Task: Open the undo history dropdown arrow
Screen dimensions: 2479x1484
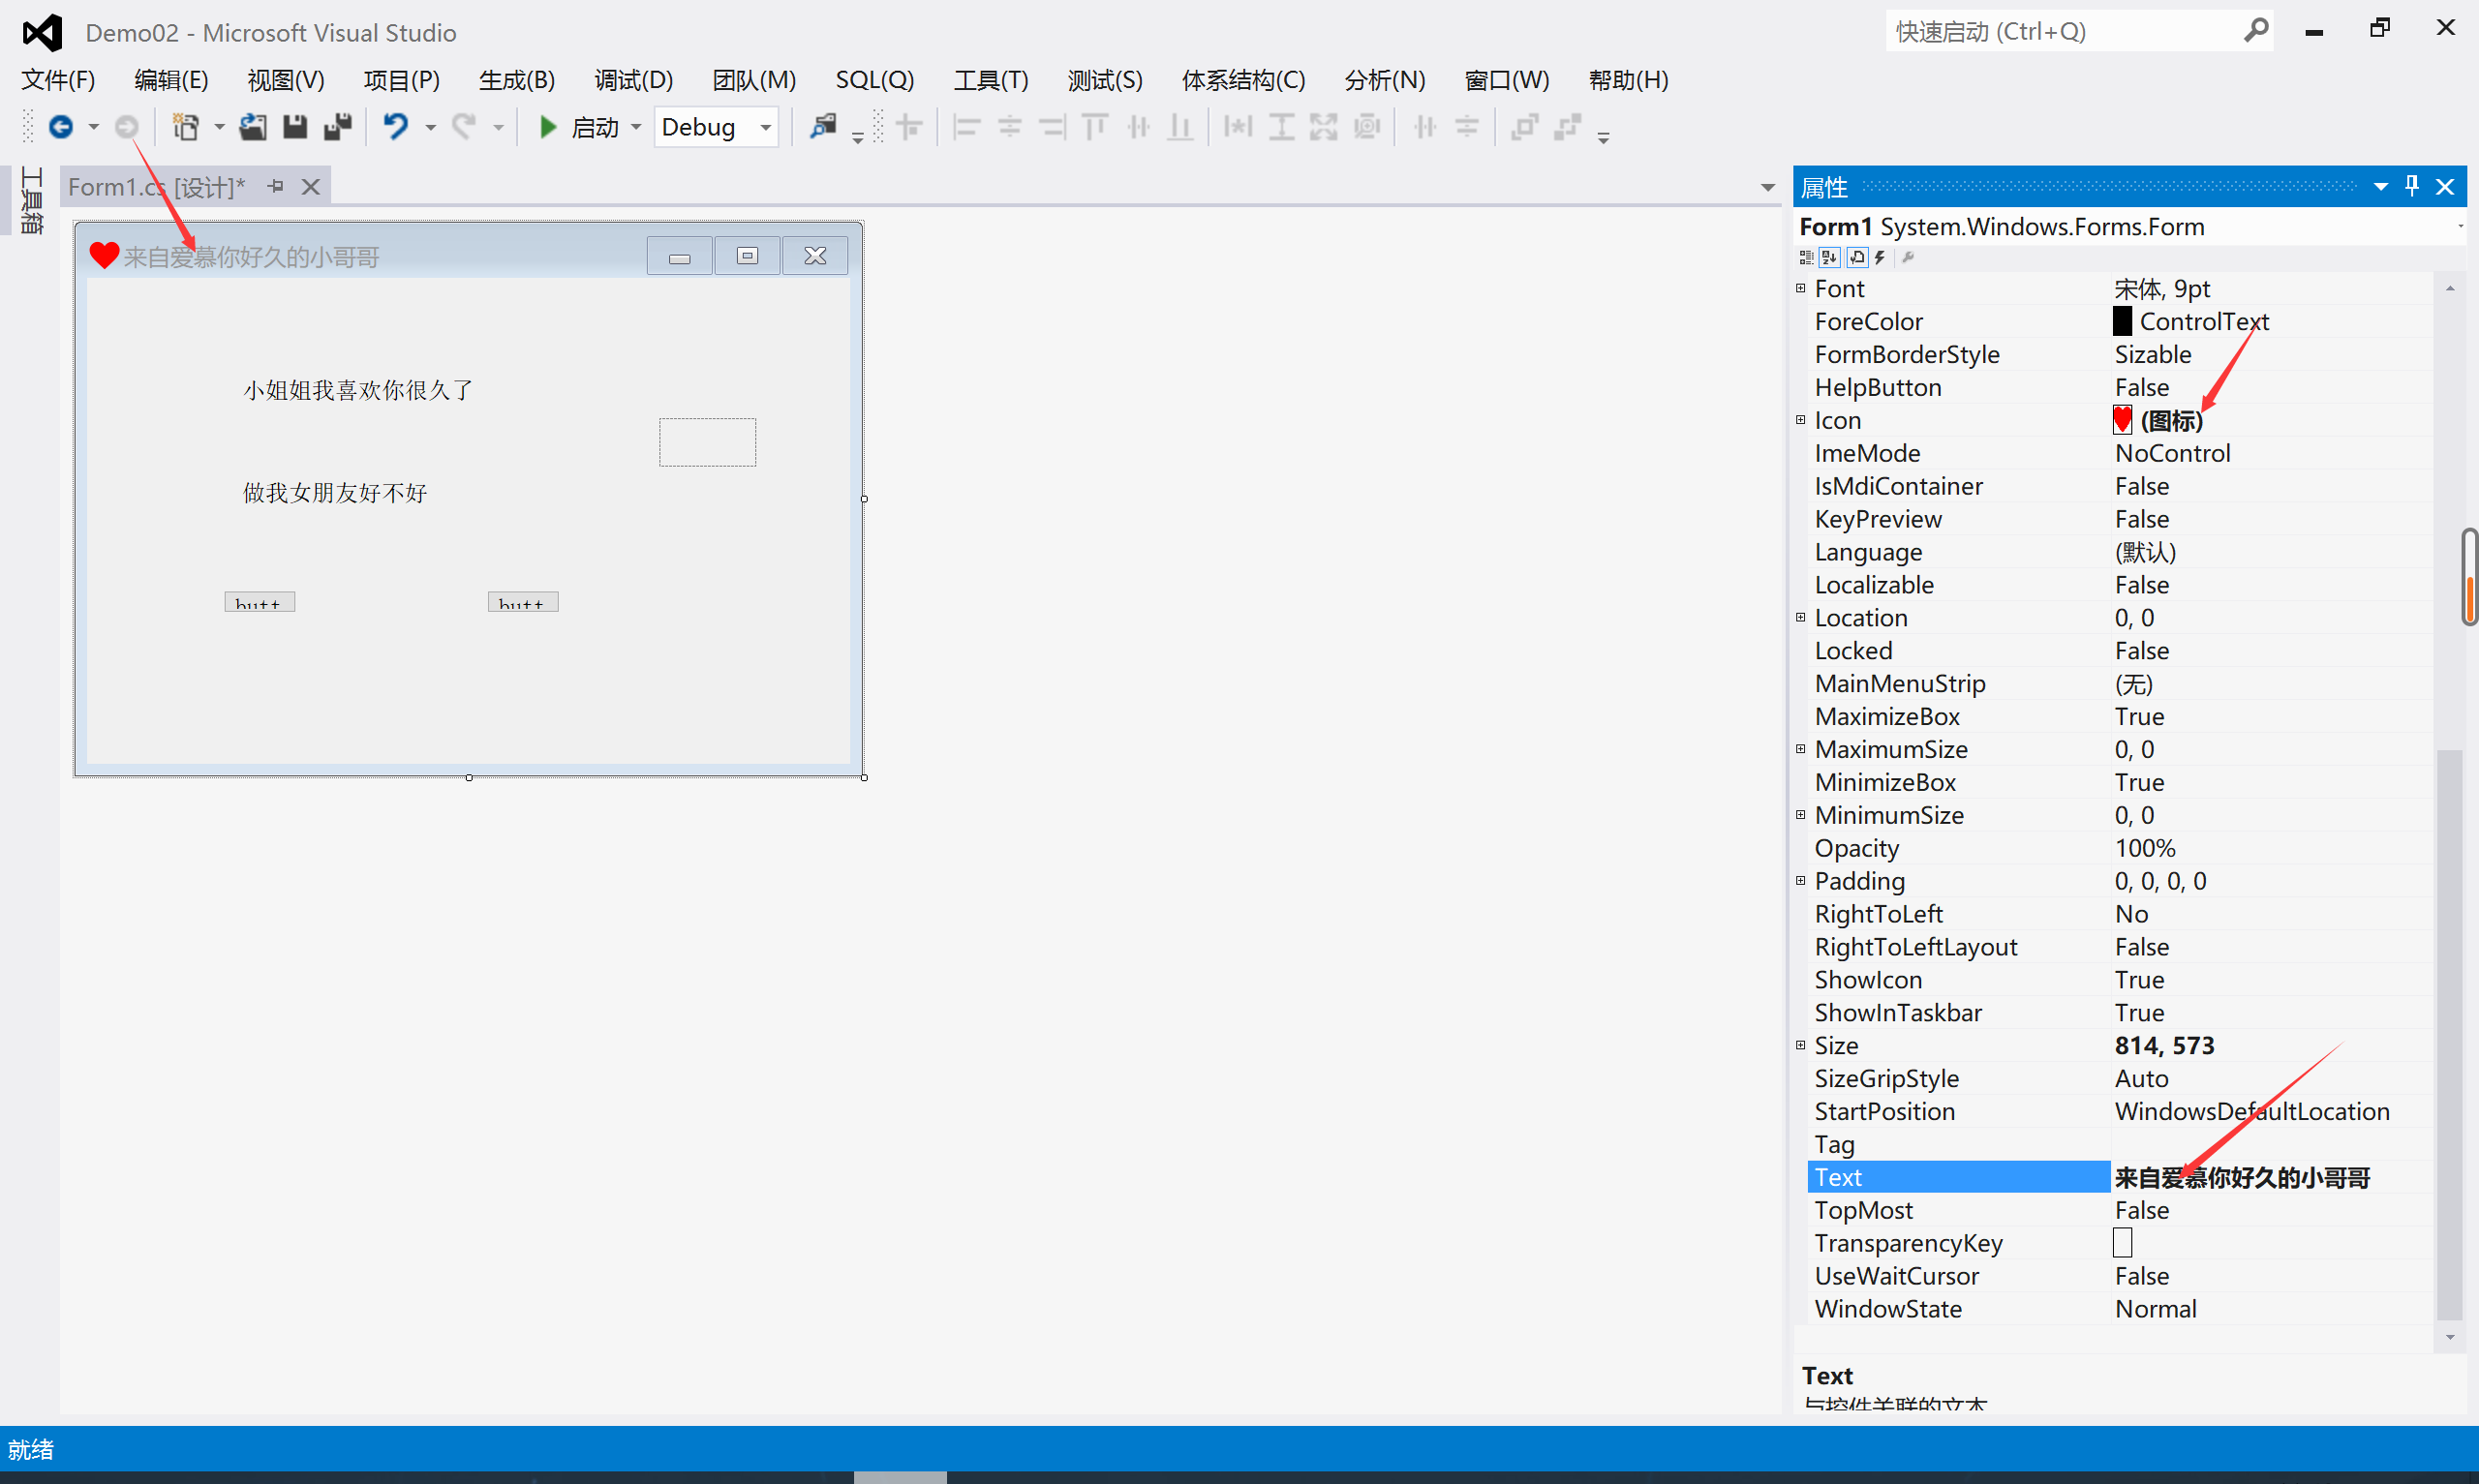Action: pyautogui.click(x=430, y=128)
